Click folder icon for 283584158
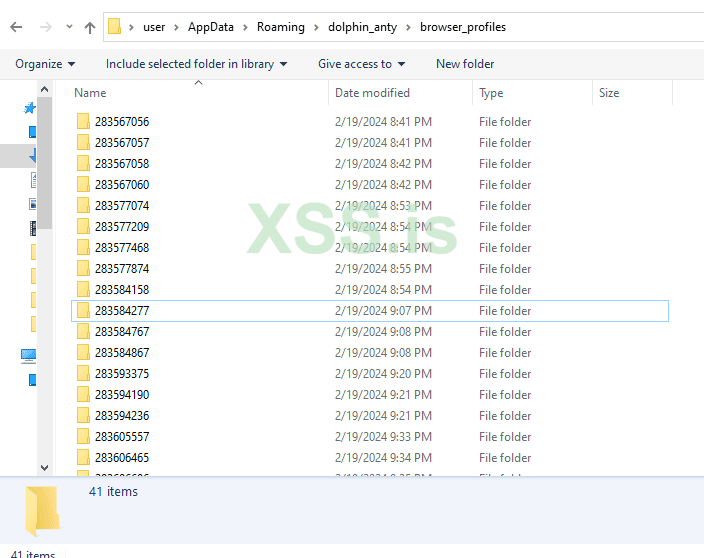Image resolution: width=704 pixels, height=558 pixels. point(83,289)
